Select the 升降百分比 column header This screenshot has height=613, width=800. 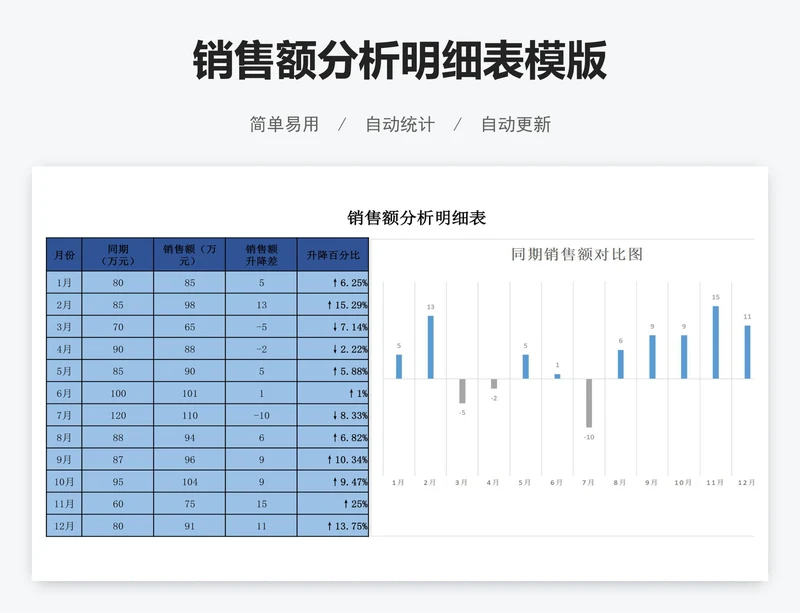[x=333, y=255]
